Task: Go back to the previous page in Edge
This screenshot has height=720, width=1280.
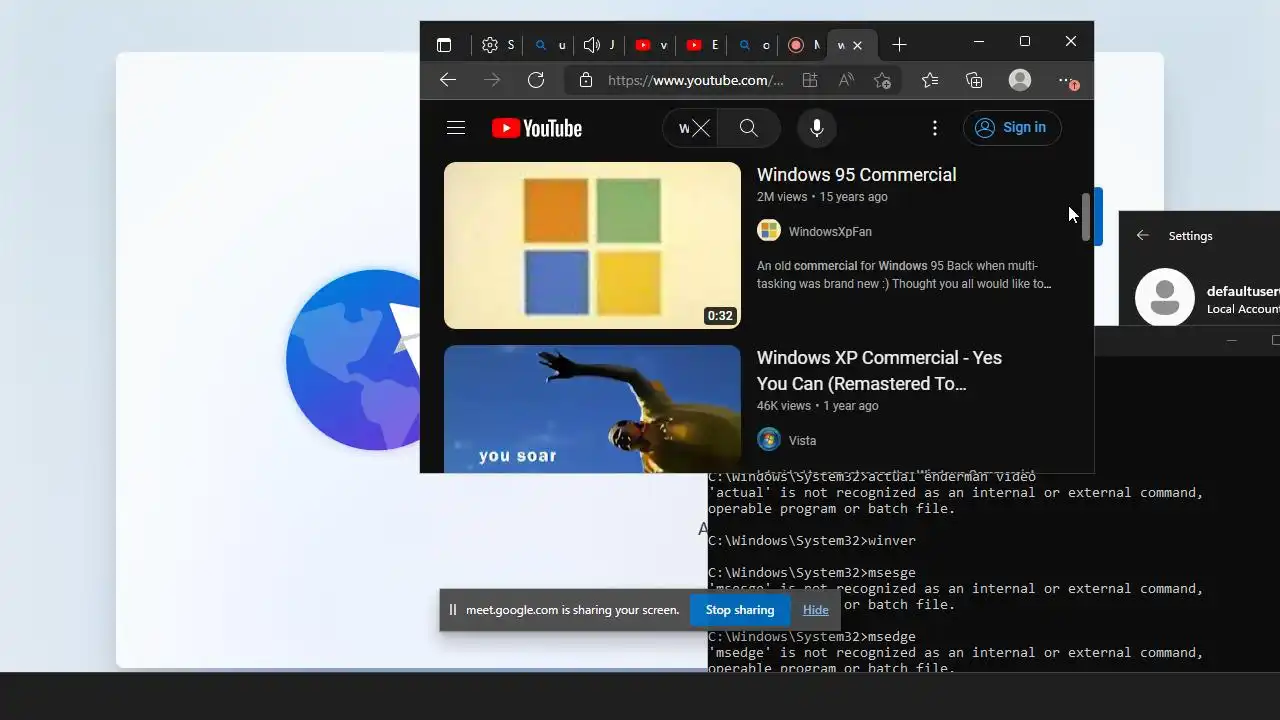Action: (x=448, y=80)
